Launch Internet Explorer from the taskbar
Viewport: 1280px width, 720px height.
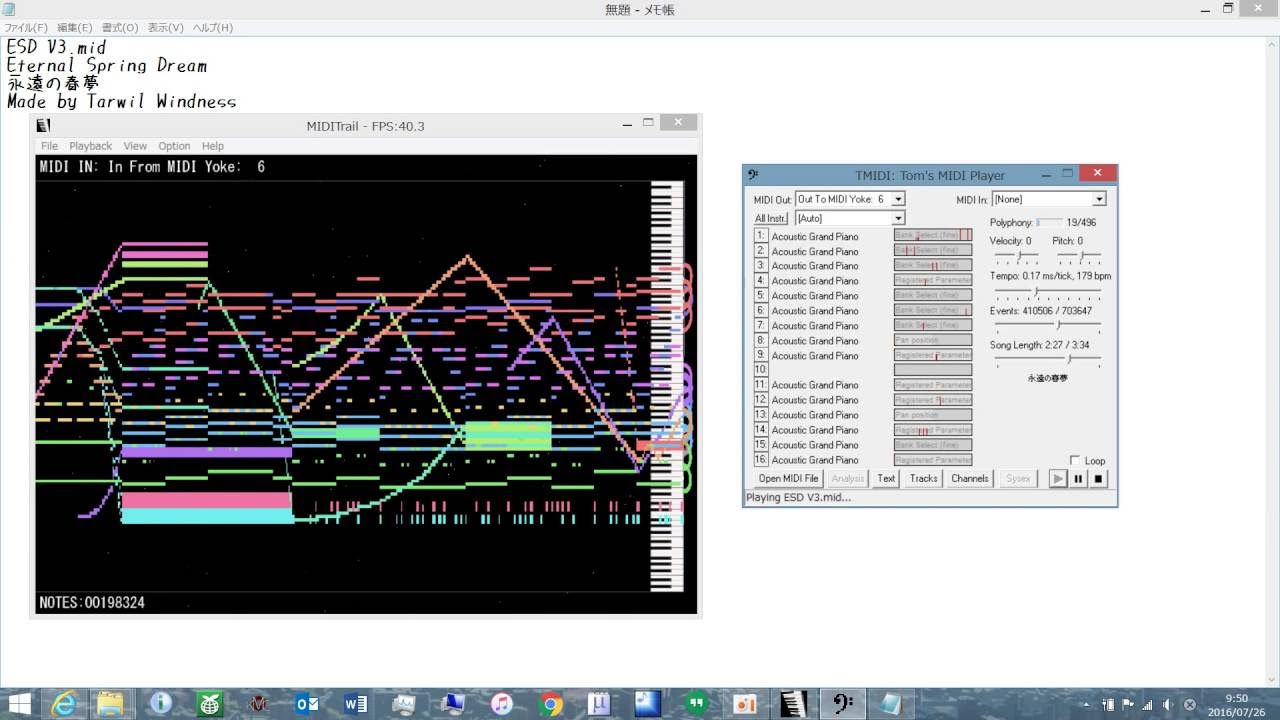tap(64, 704)
